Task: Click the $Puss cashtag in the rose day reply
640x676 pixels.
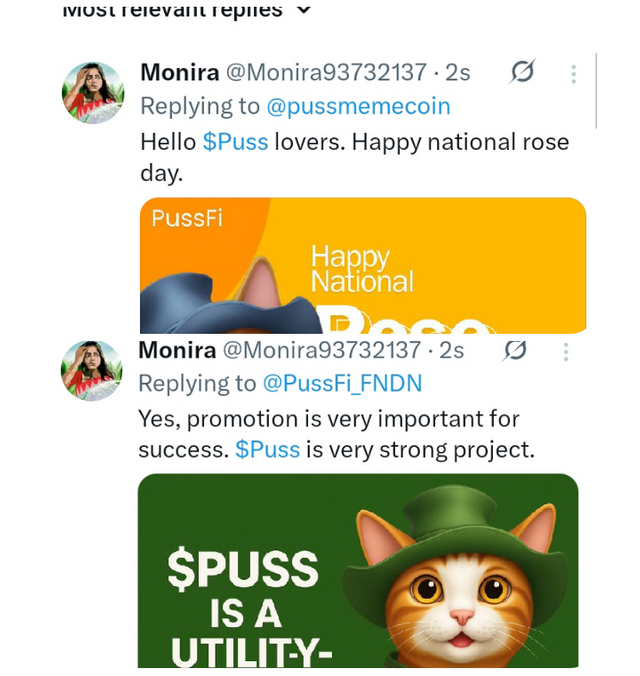Action: [235, 141]
